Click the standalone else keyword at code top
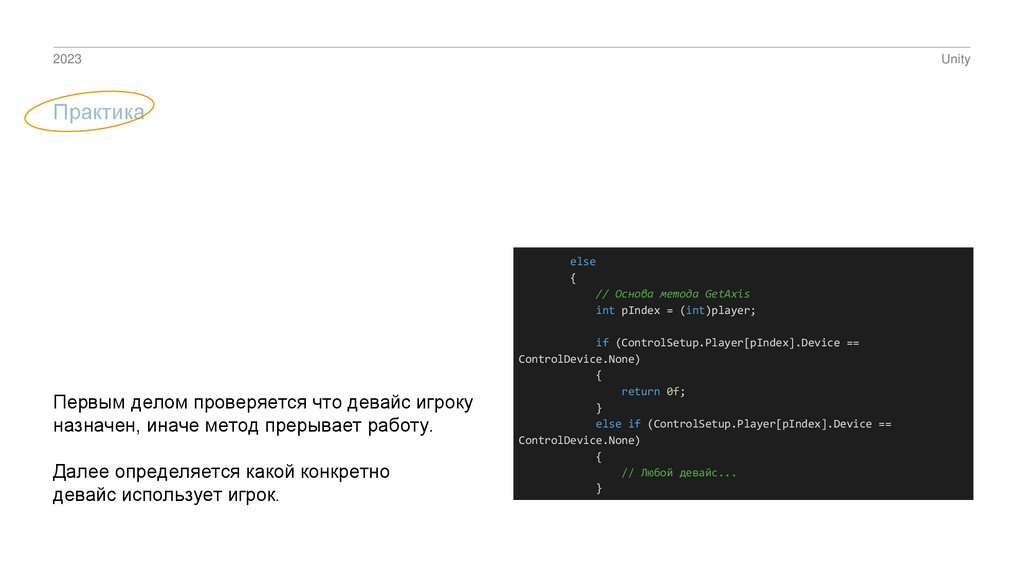The image size is (1024, 574). point(582,262)
